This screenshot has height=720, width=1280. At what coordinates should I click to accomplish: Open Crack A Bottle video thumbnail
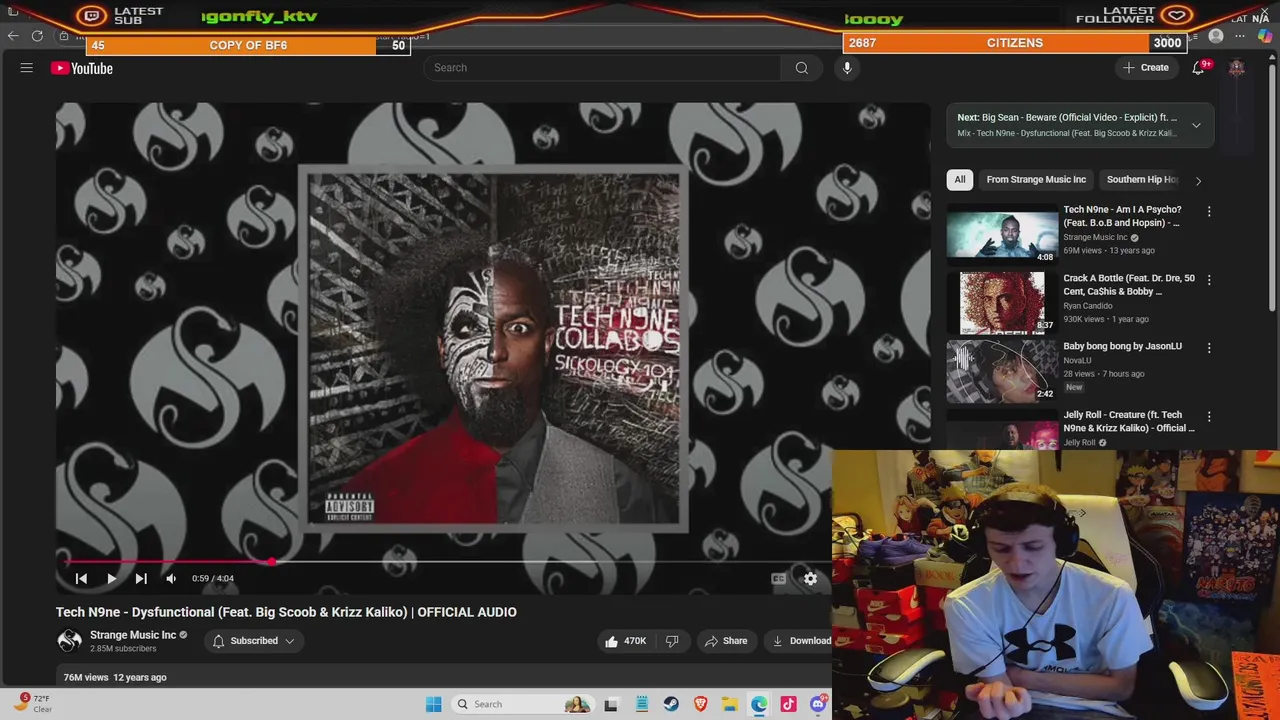pos(1002,303)
